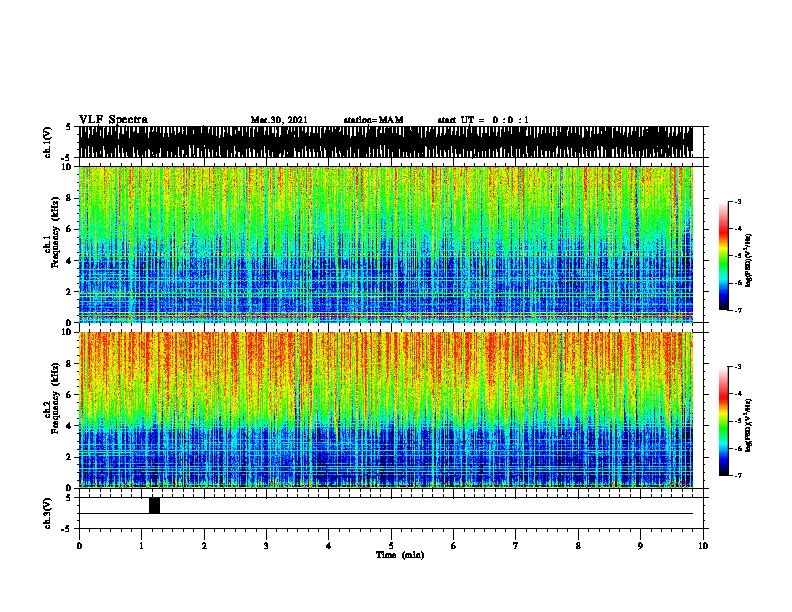Viewport: 792px width, 612px height.
Task: Click the black pulse marker in ch.3 panel
Action: click(x=154, y=505)
